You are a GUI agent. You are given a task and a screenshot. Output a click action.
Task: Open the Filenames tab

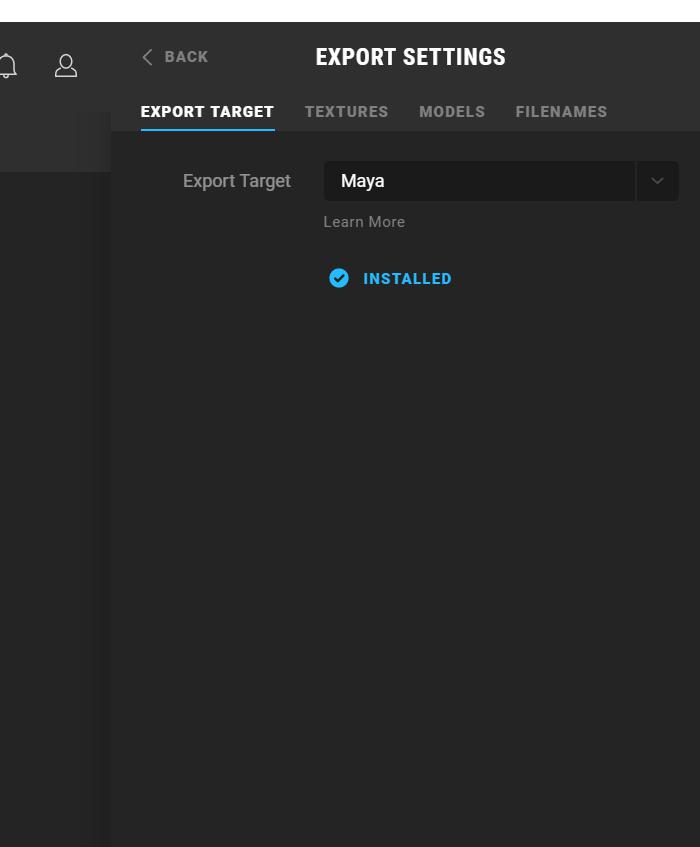click(x=561, y=112)
